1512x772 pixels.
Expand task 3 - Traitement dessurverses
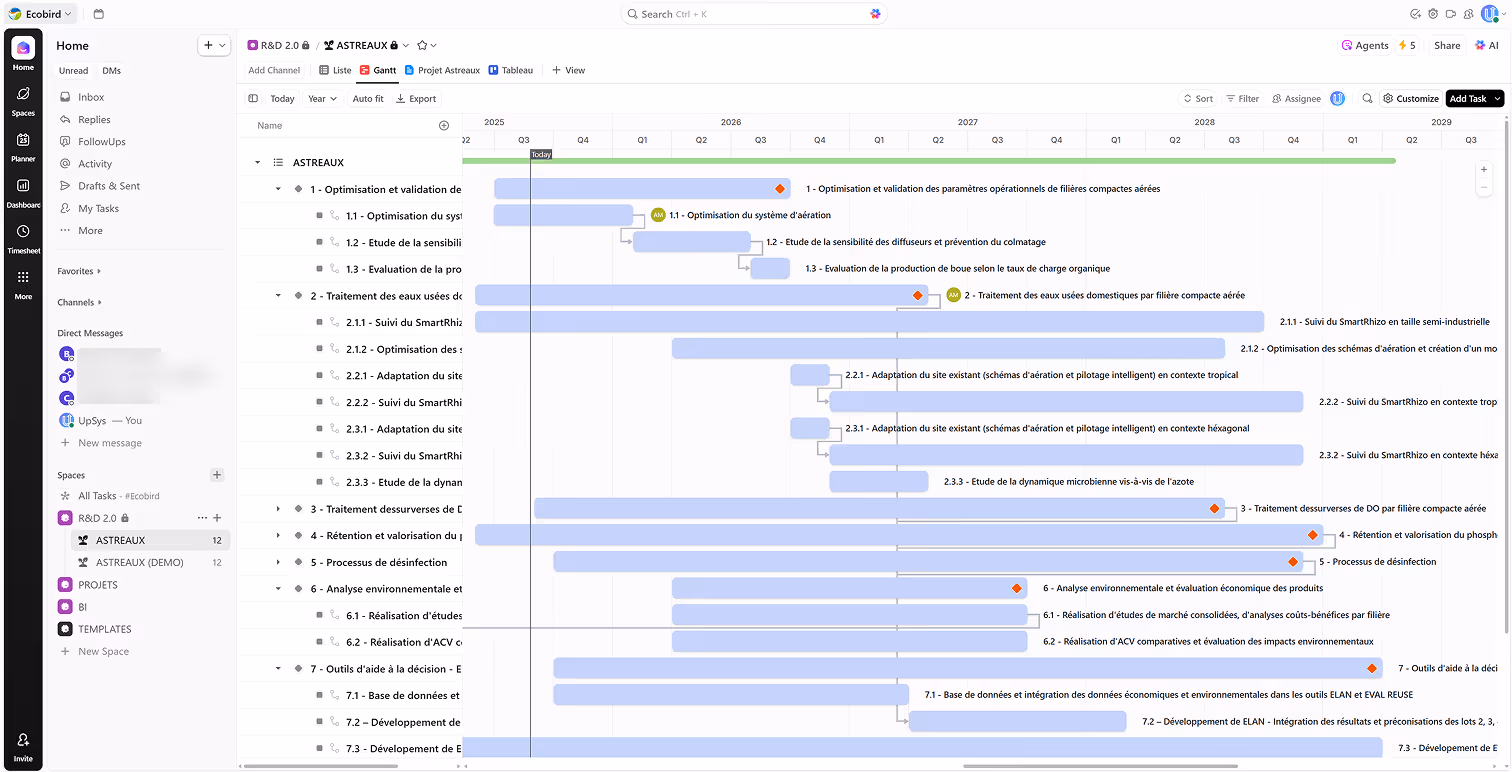pyautogui.click(x=278, y=508)
